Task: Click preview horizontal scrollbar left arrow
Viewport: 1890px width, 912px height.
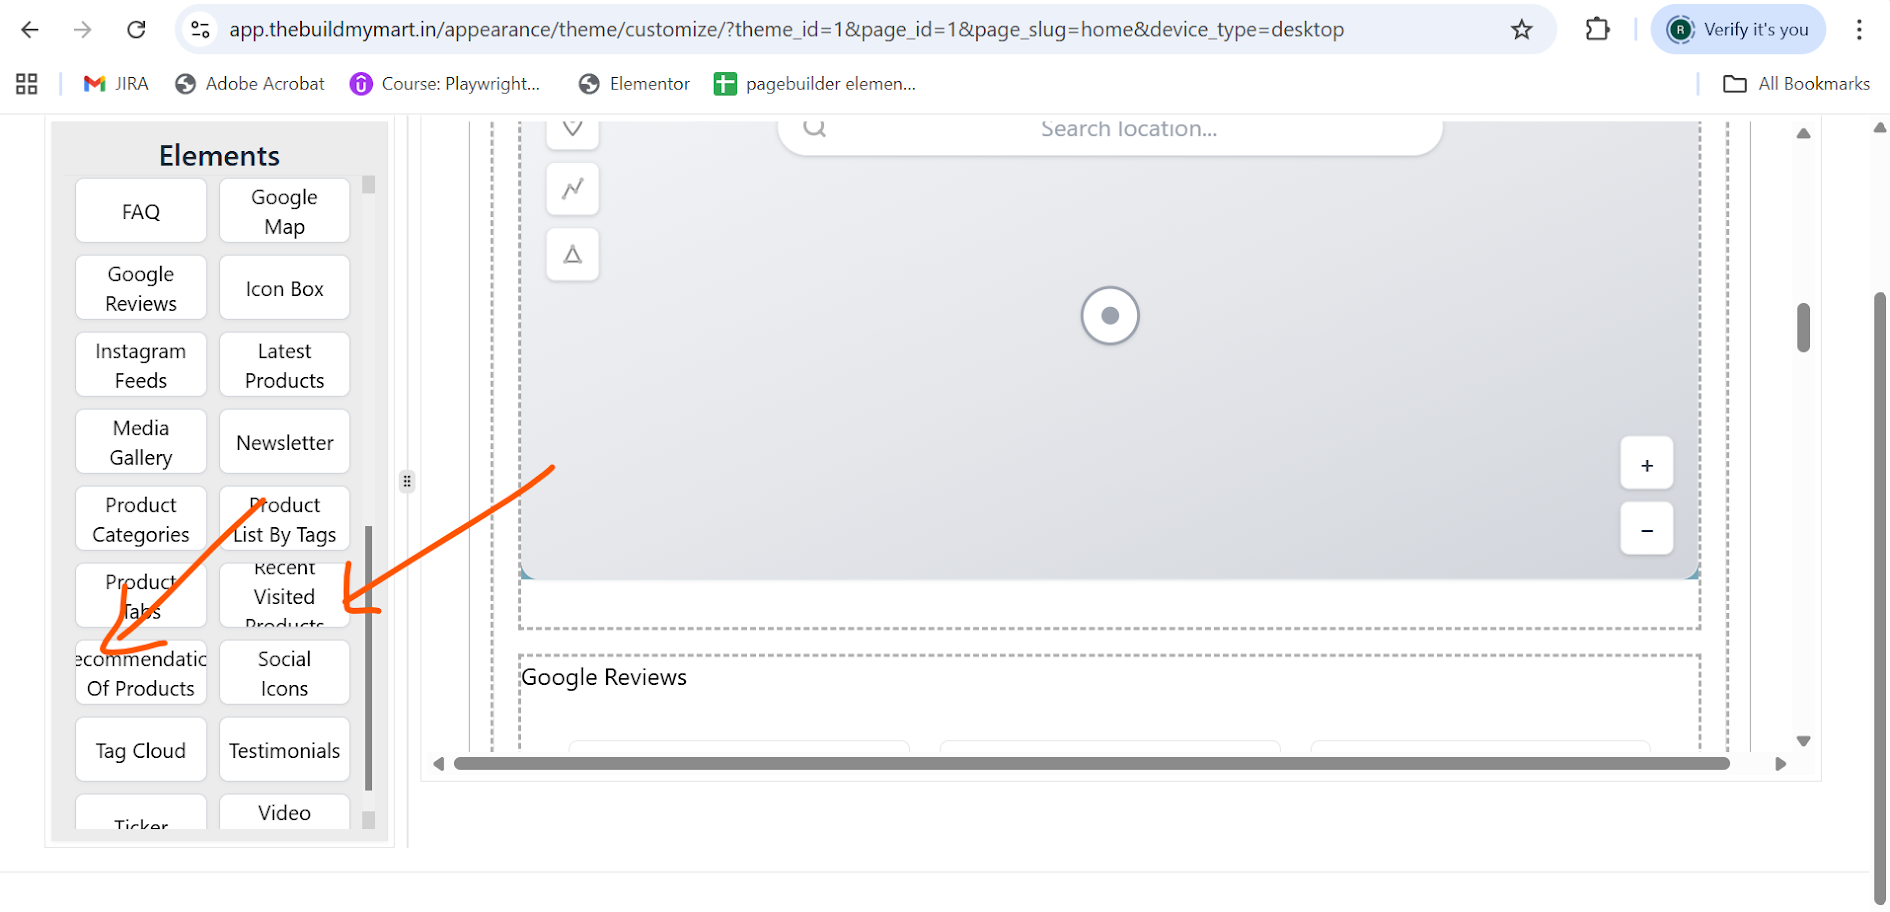Action: pyautogui.click(x=438, y=764)
